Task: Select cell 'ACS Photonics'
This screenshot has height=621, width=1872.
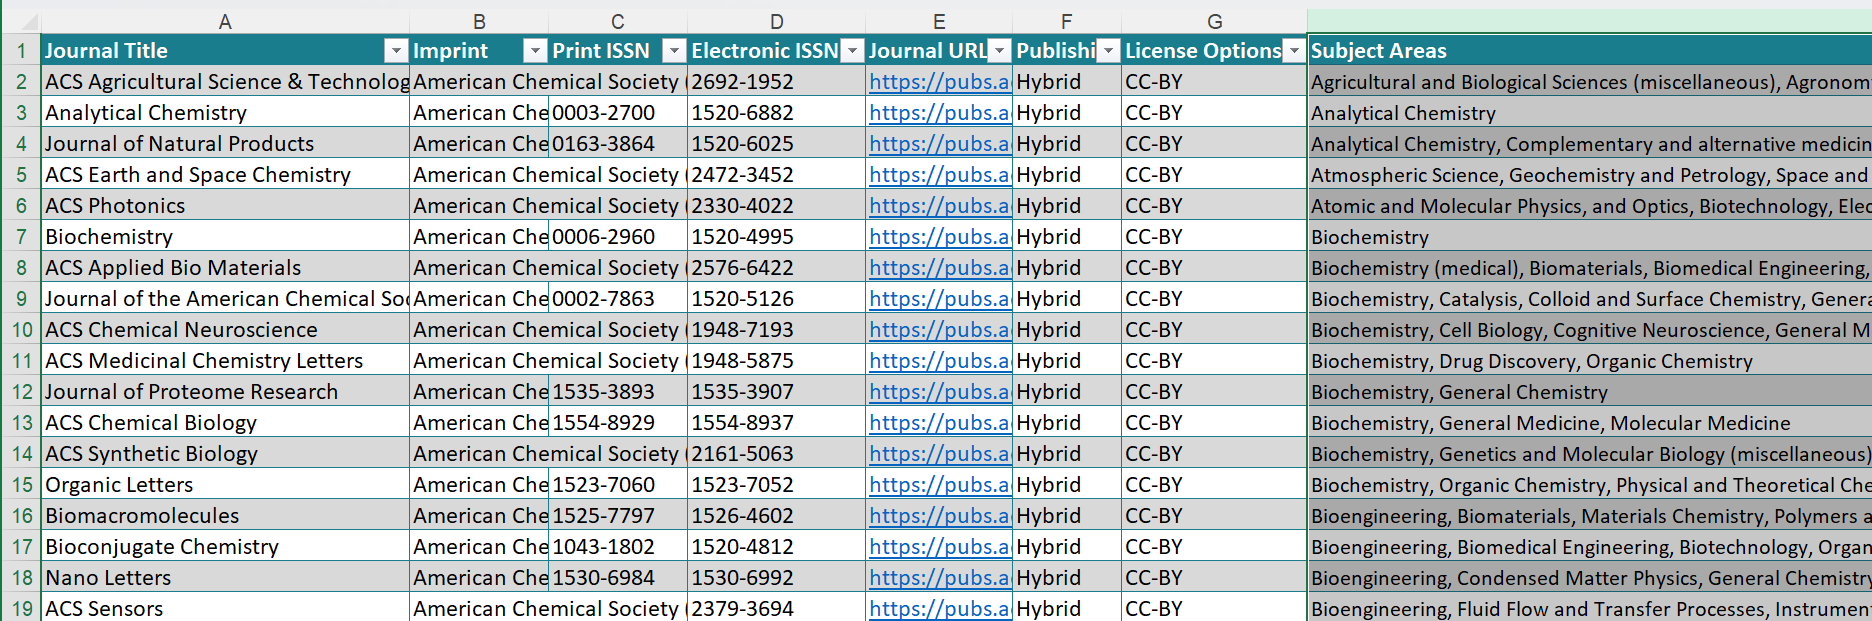Action: click(225, 206)
